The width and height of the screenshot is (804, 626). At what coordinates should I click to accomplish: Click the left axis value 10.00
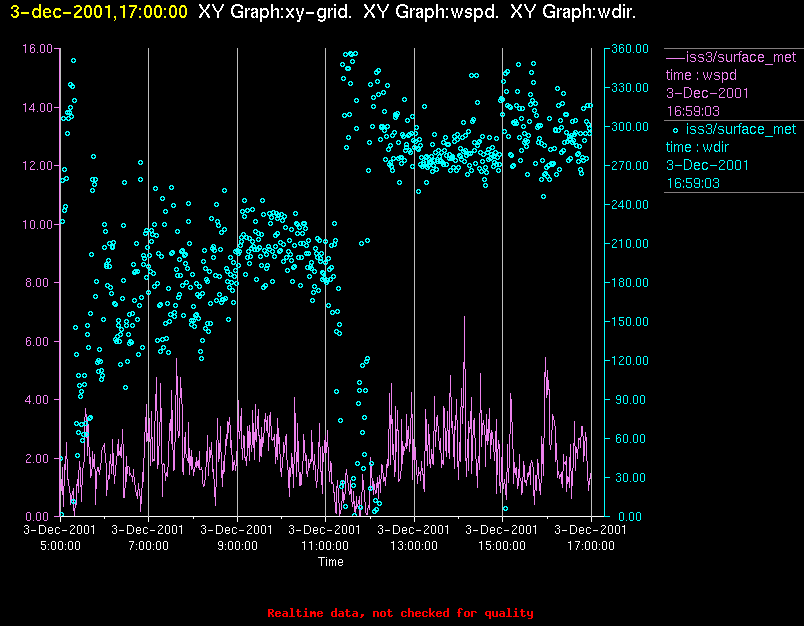coord(37,225)
